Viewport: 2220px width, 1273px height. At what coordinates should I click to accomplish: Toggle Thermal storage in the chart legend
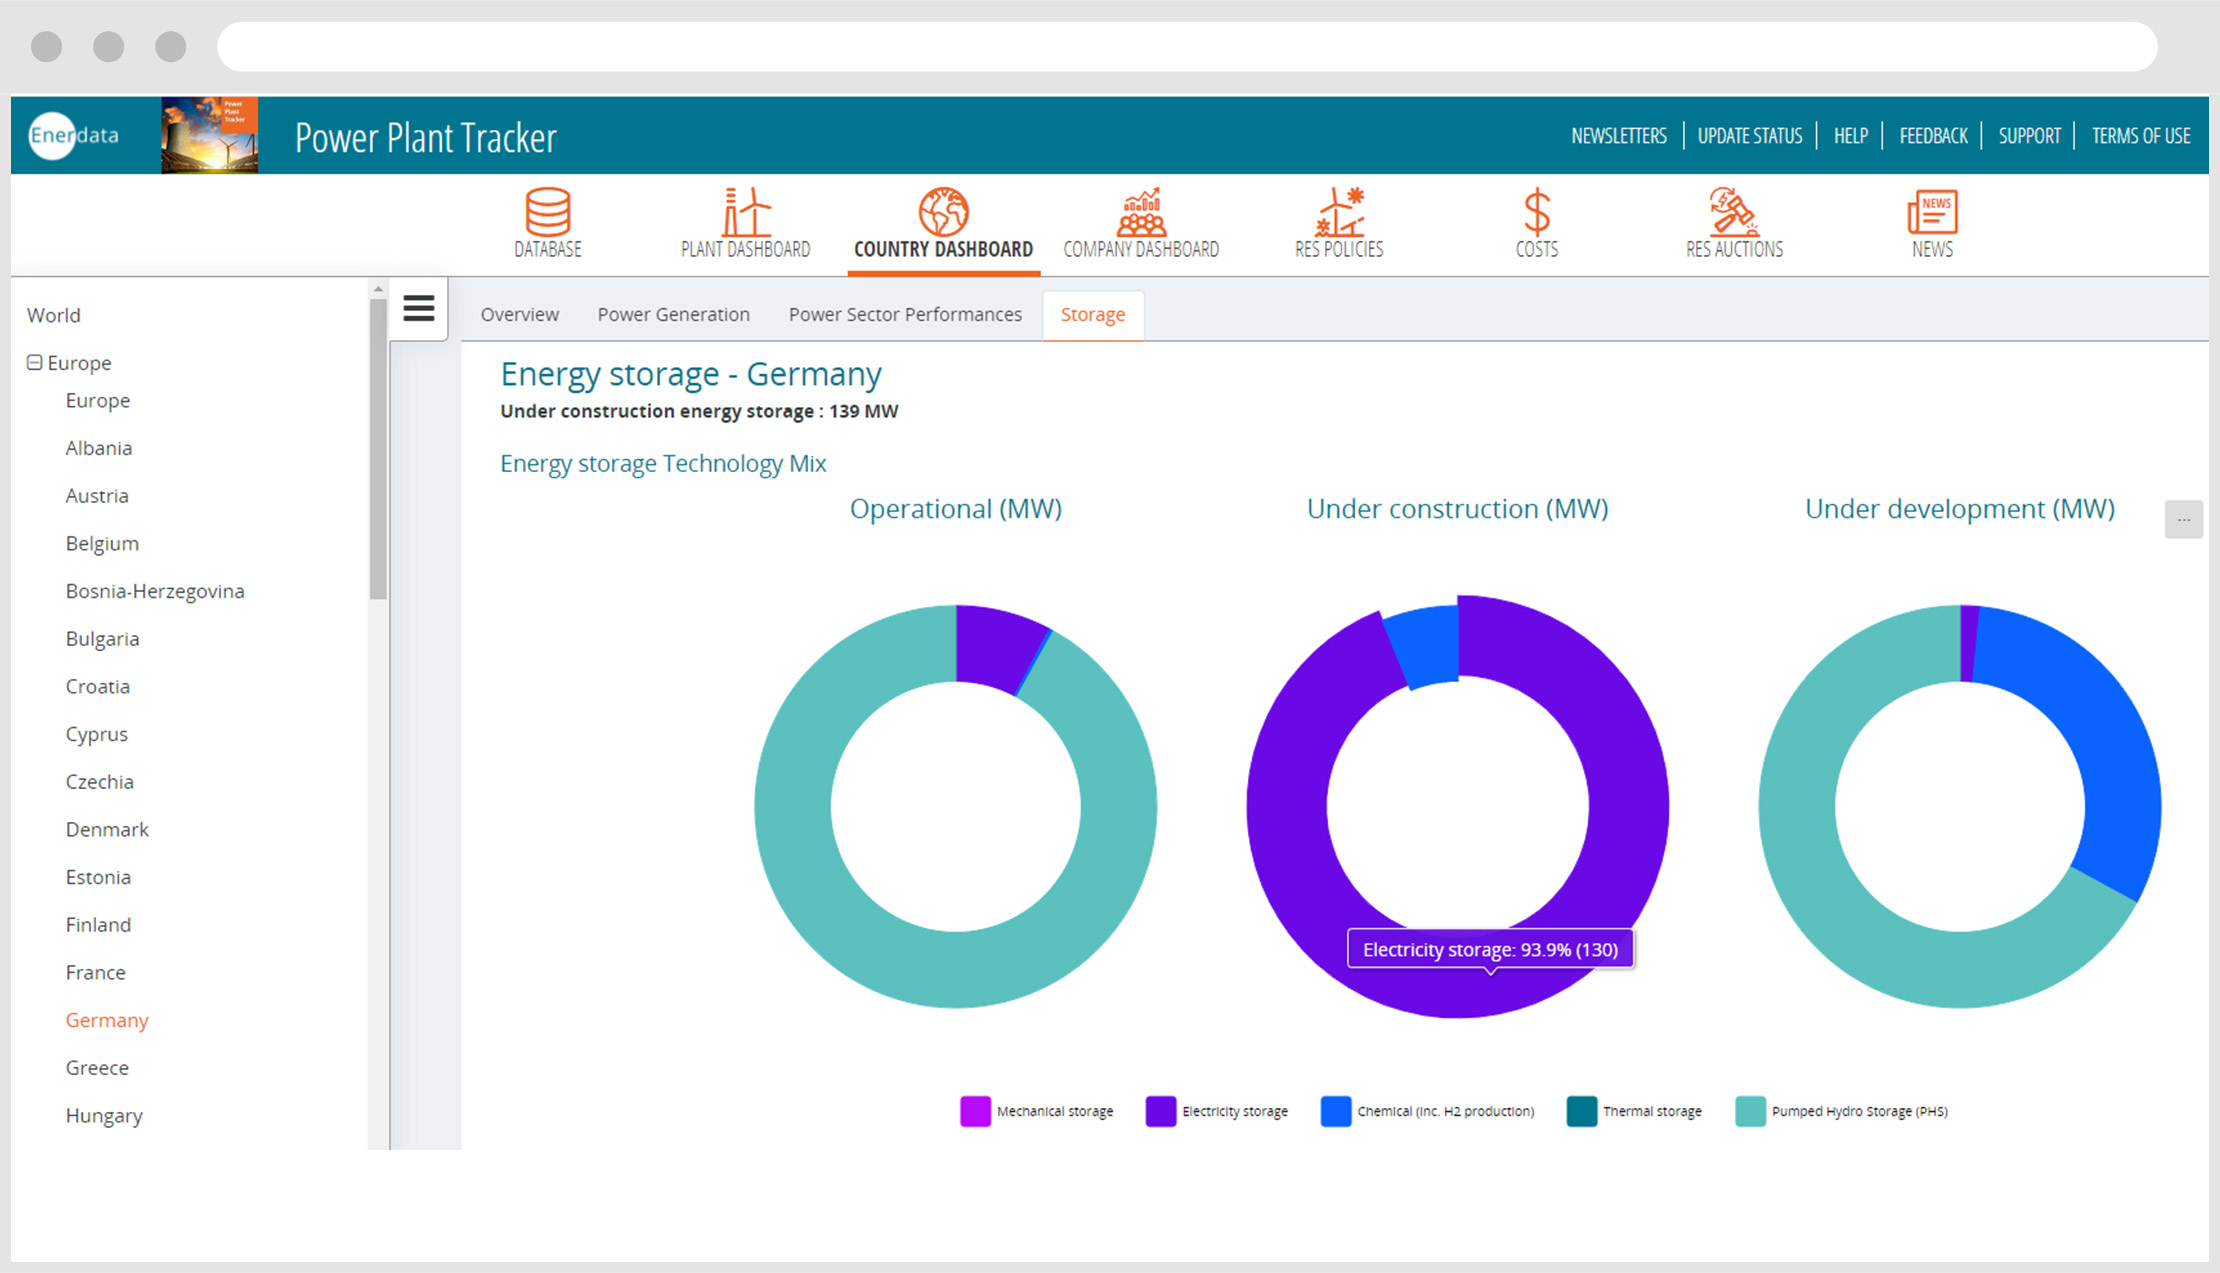point(1651,1111)
